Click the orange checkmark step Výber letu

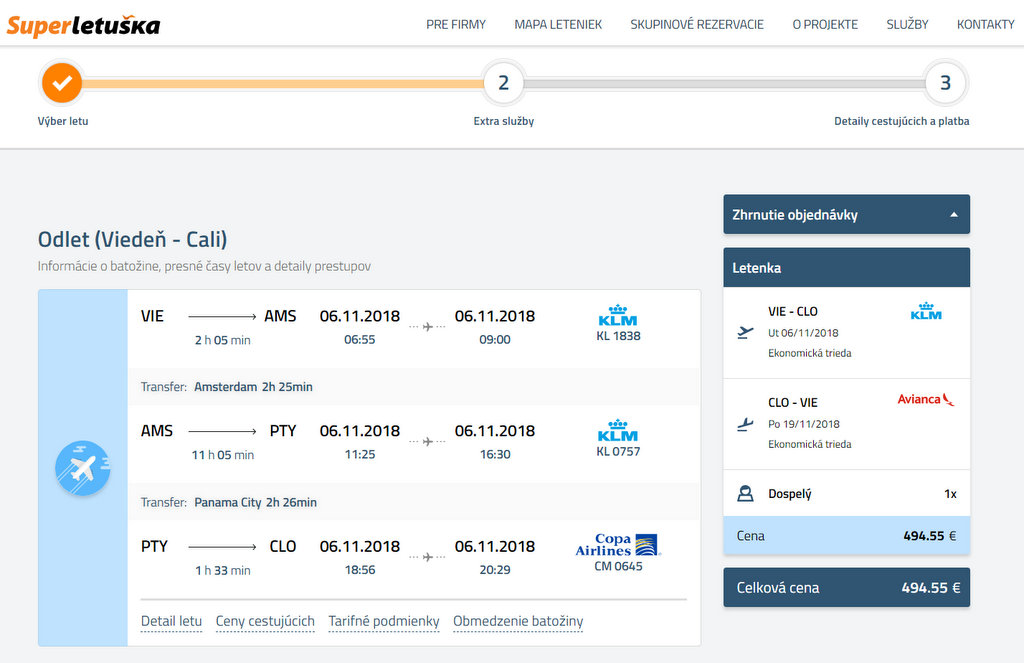pos(62,83)
